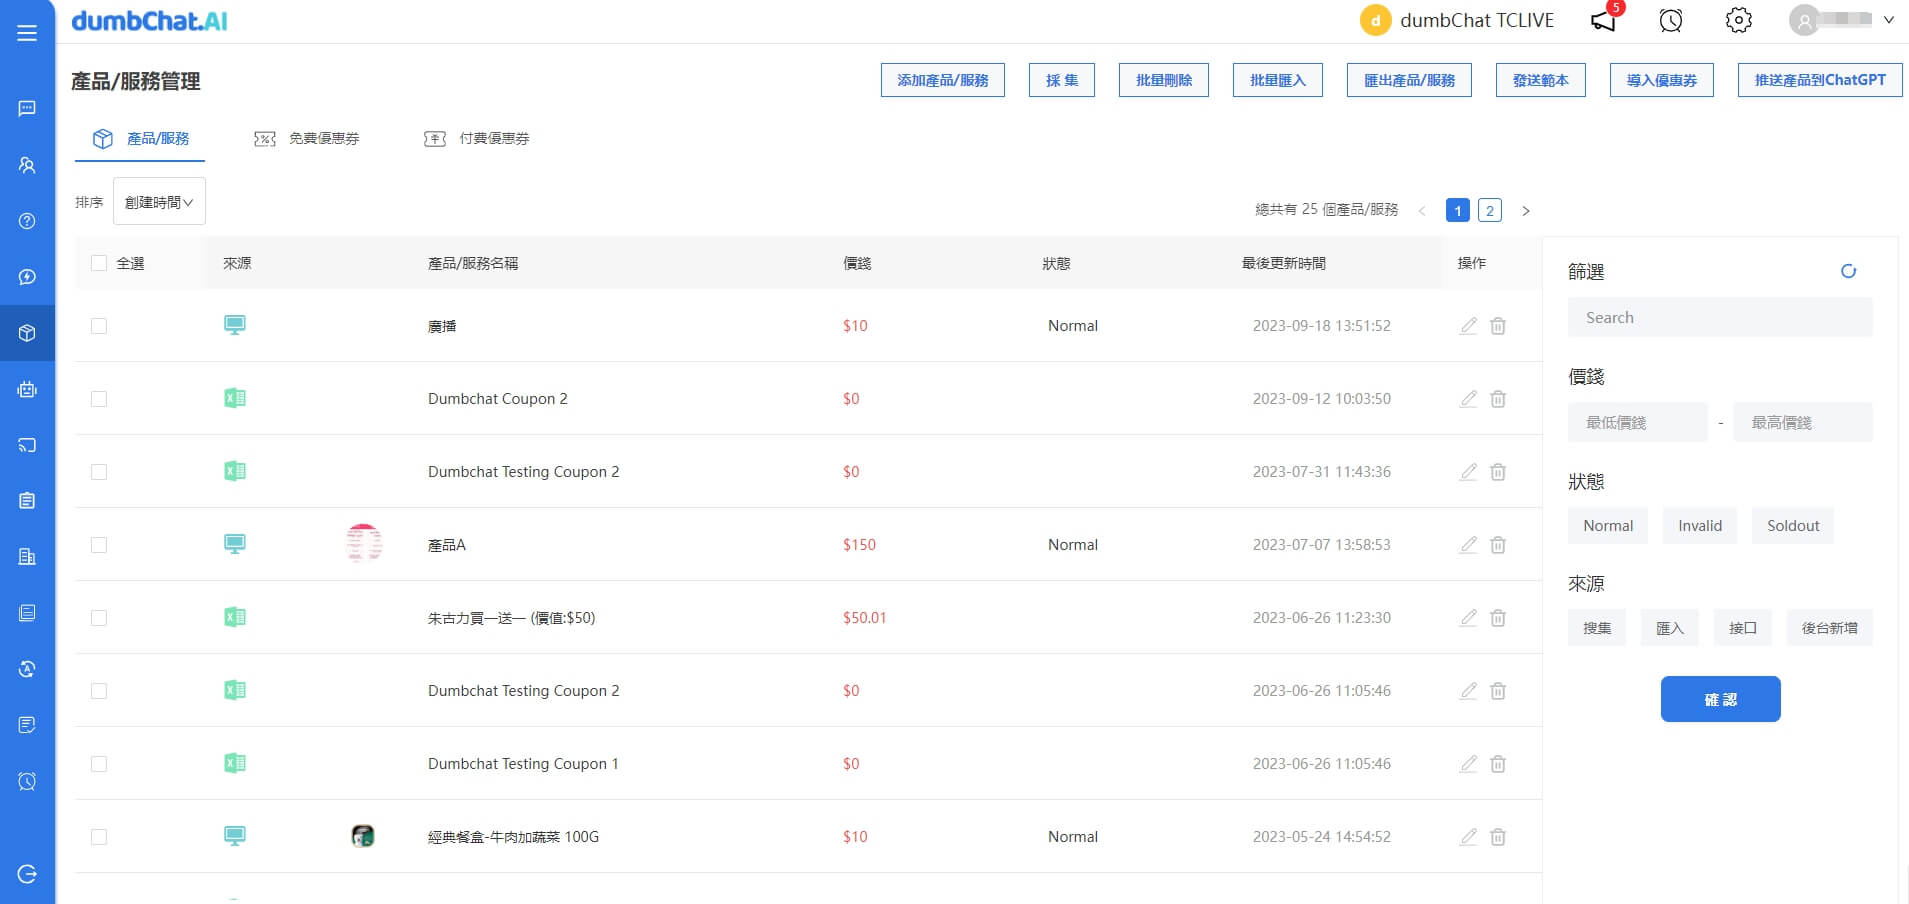This screenshot has height=904, width=1909.
Task: Tick the checkbox for Testing Coupon 1
Action: [x=99, y=764]
